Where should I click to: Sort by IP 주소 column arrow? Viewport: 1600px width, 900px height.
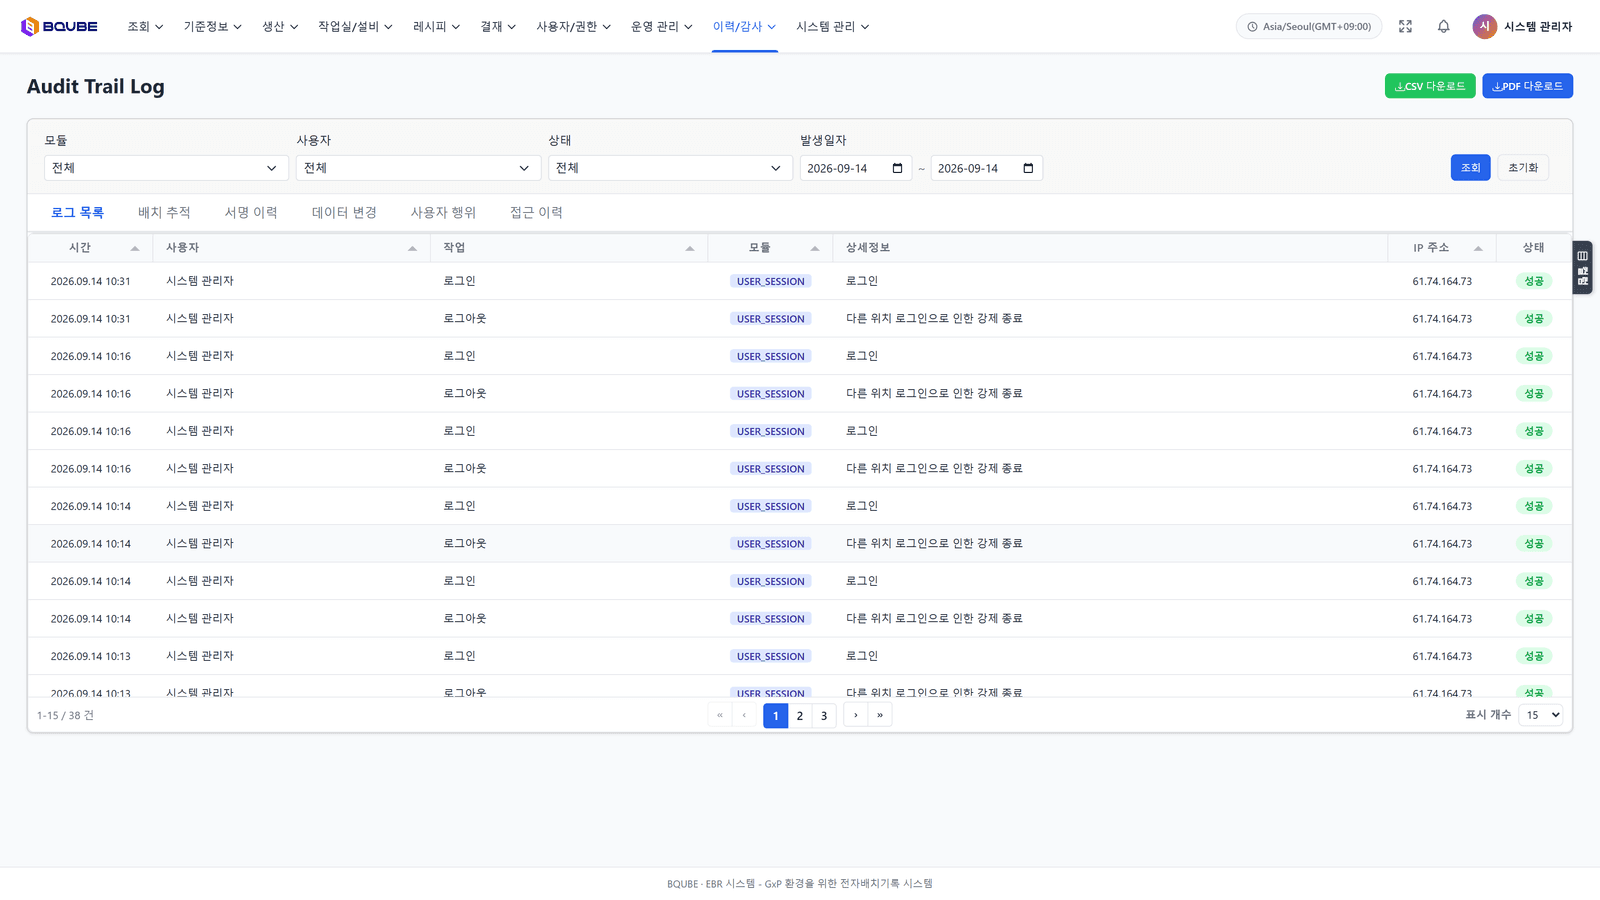click(x=1478, y=248)
